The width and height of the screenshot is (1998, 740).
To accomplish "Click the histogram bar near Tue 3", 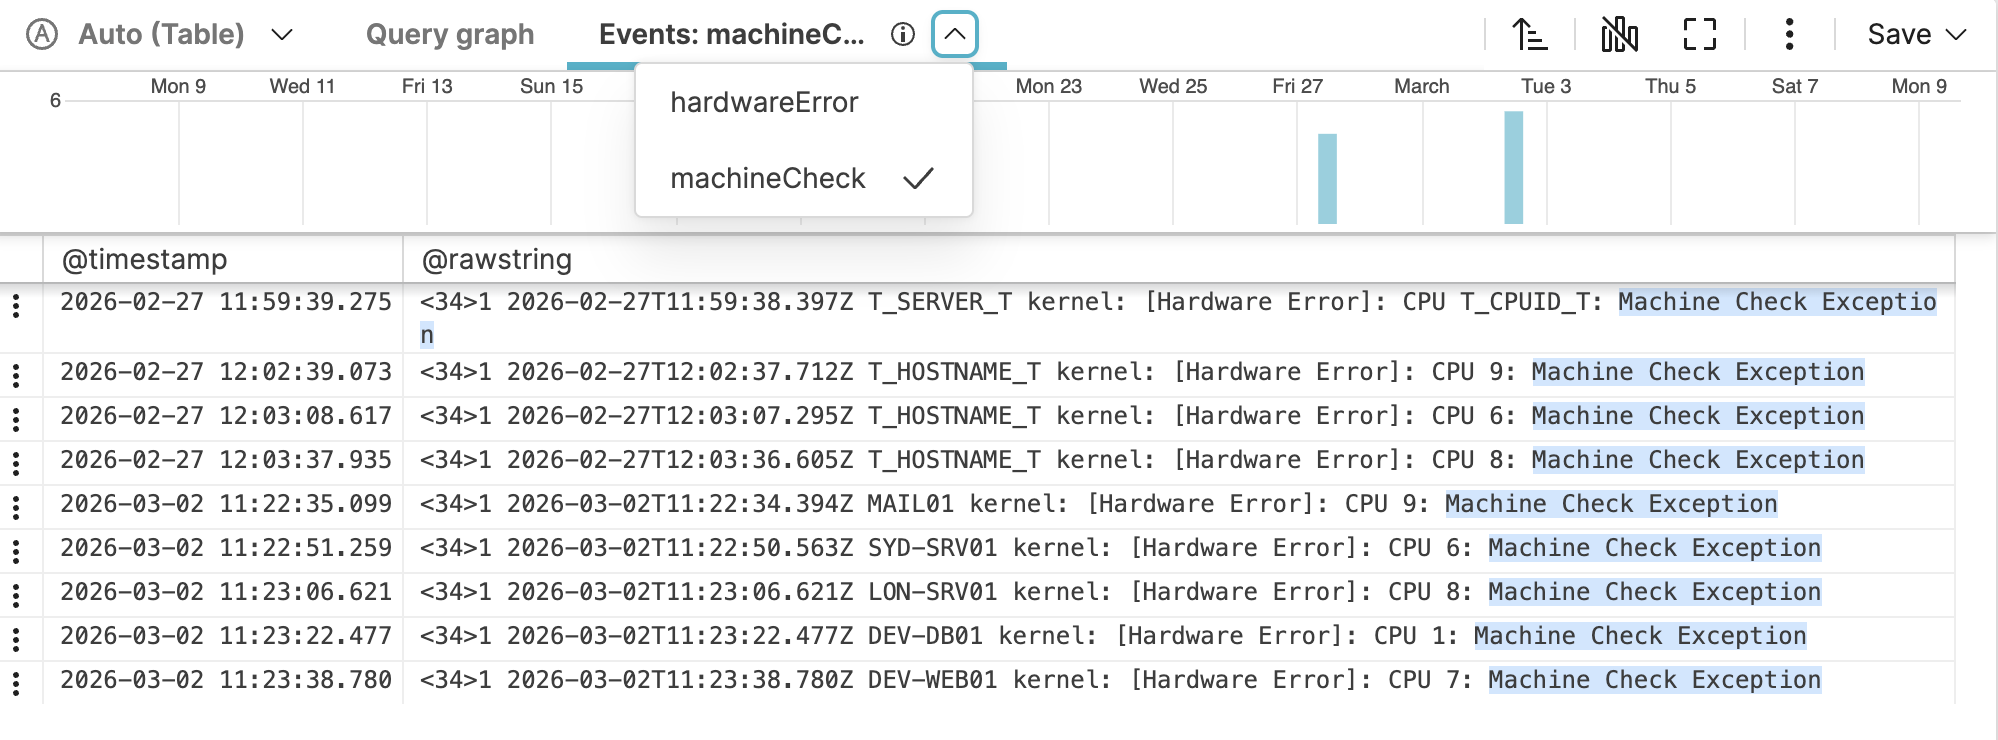I will [1513, 168].
